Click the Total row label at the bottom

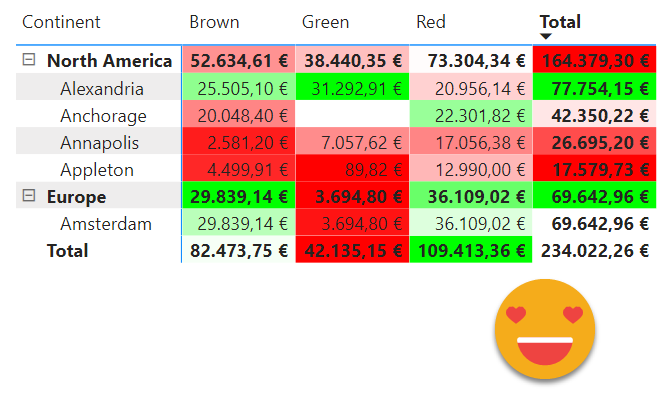tap(67, 250)
